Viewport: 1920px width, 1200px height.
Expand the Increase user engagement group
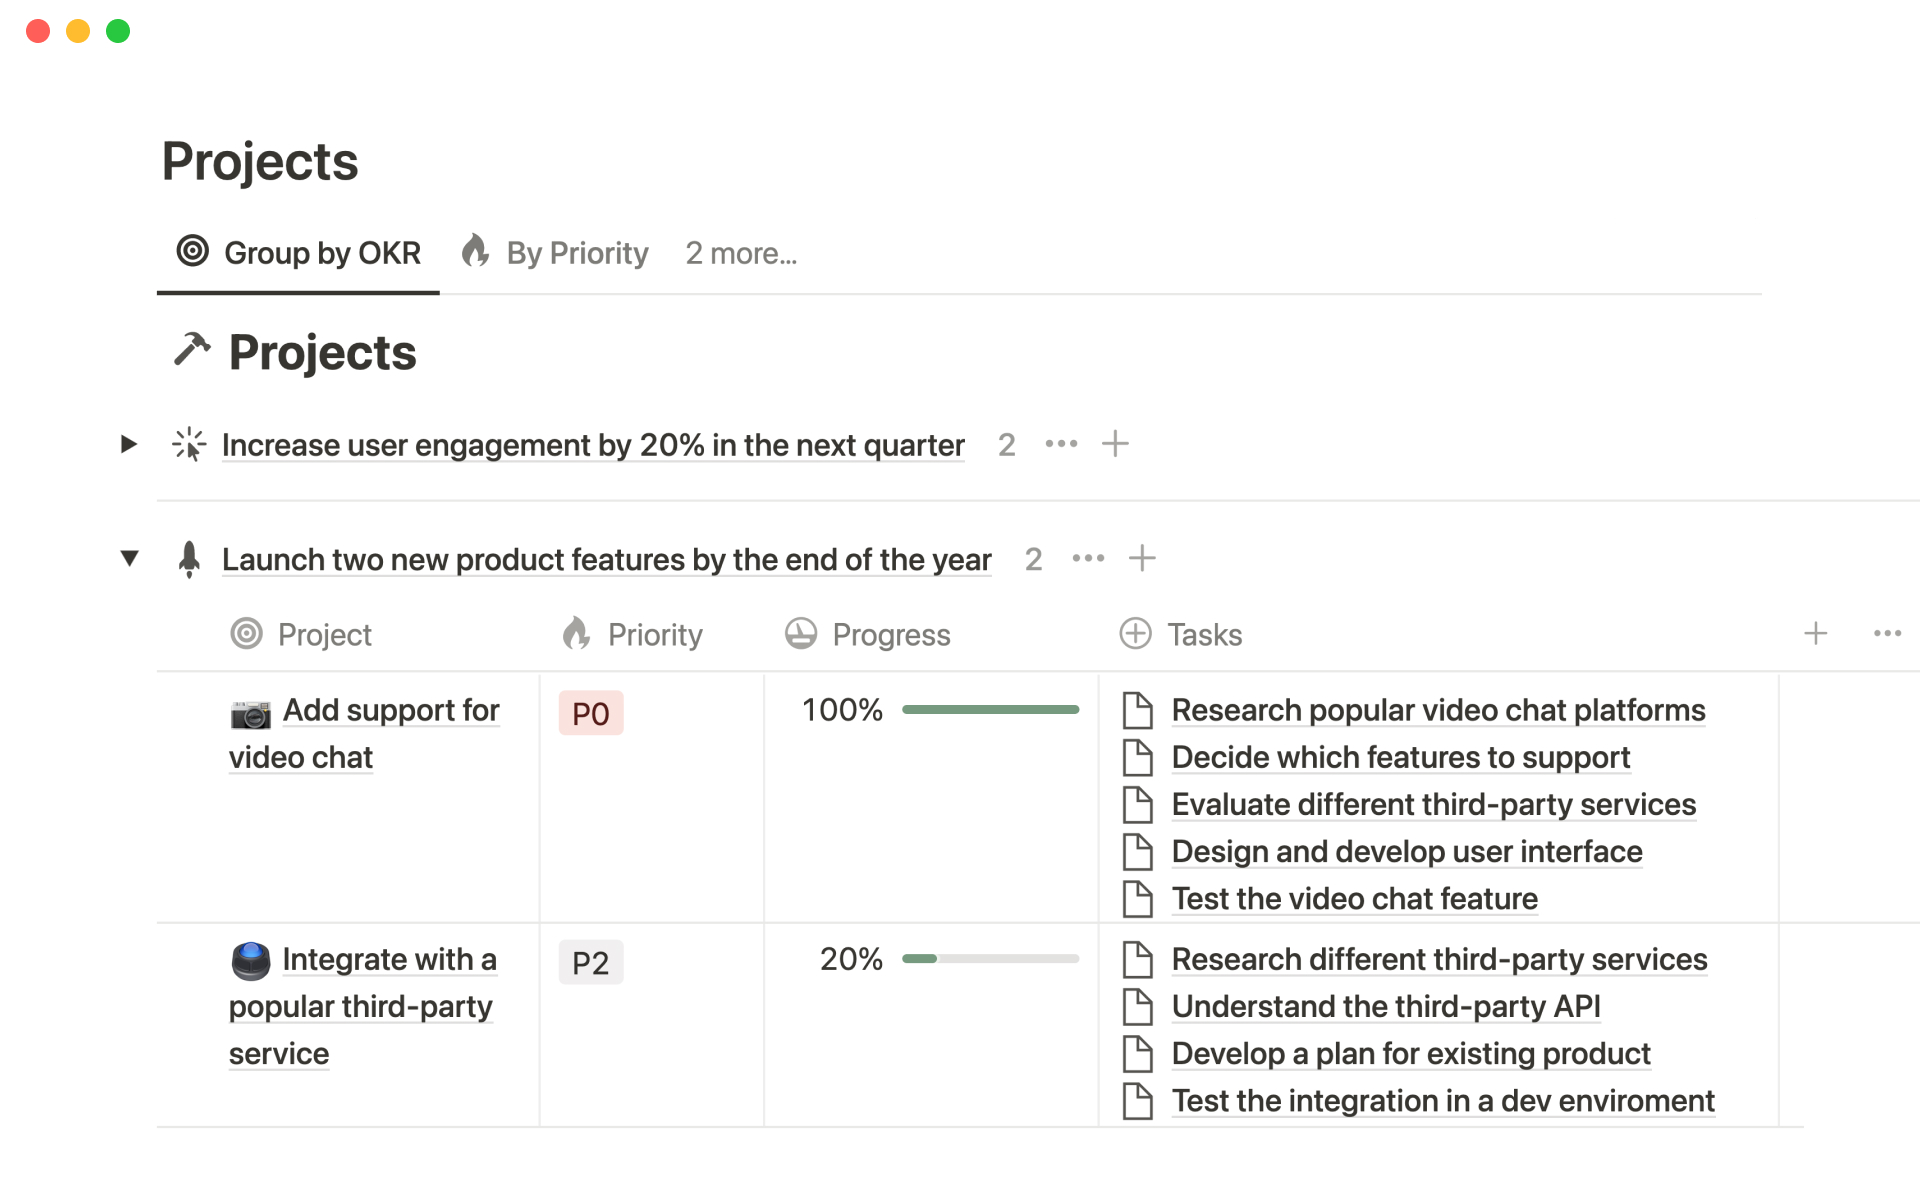click(x=129, y=444)
